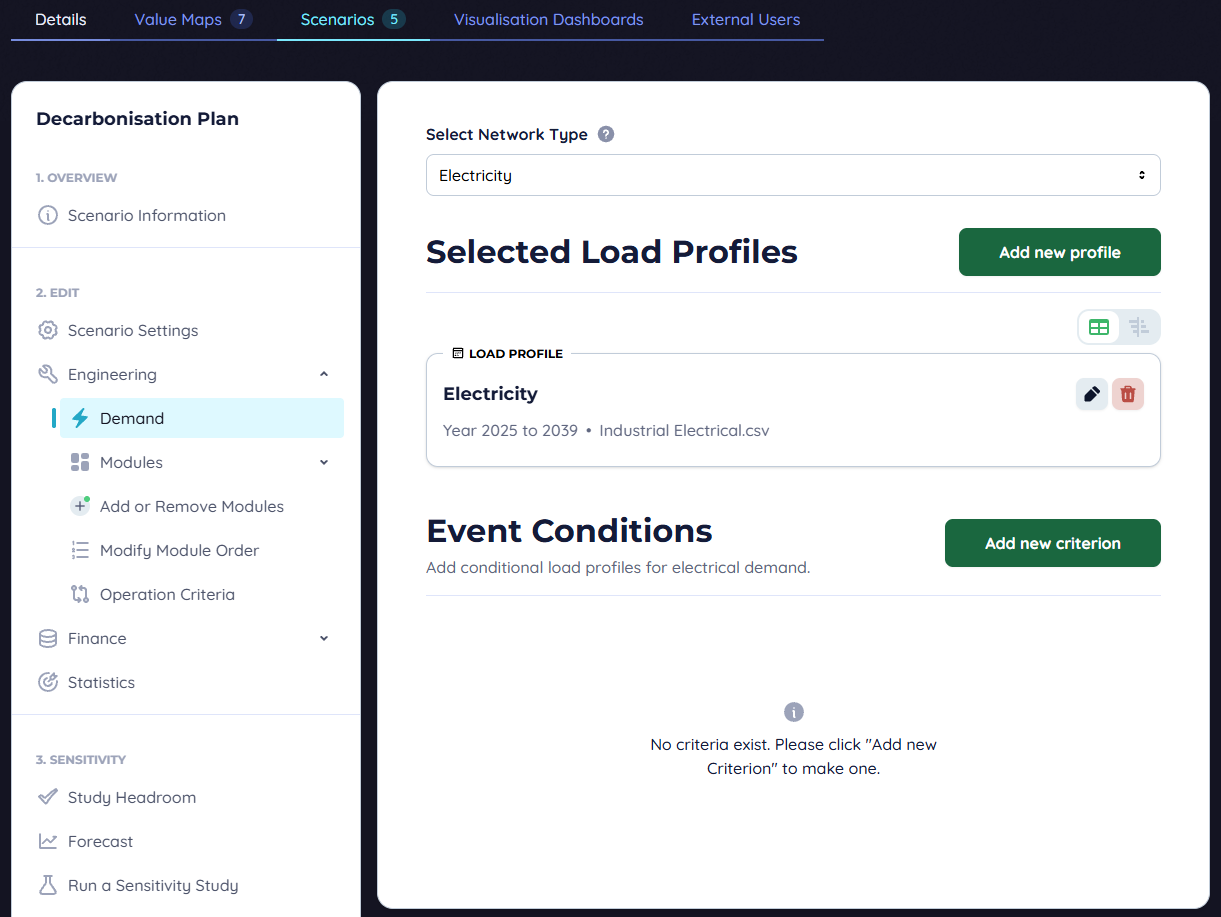Open Scenario Settings via the gear icon

[x=47, y=330]
